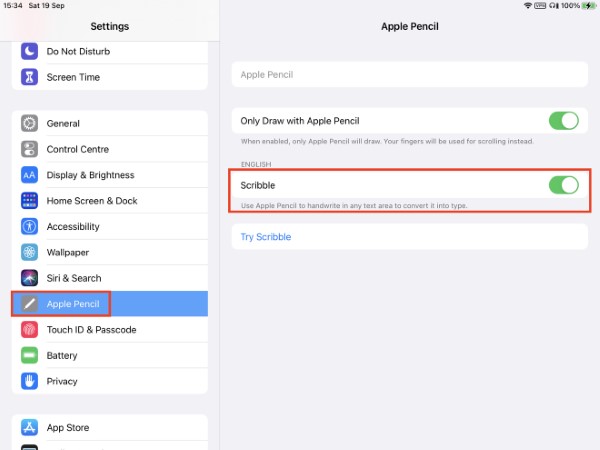Tap the Display & Brightness icon

pyautogui.click(x=29, y=175)
